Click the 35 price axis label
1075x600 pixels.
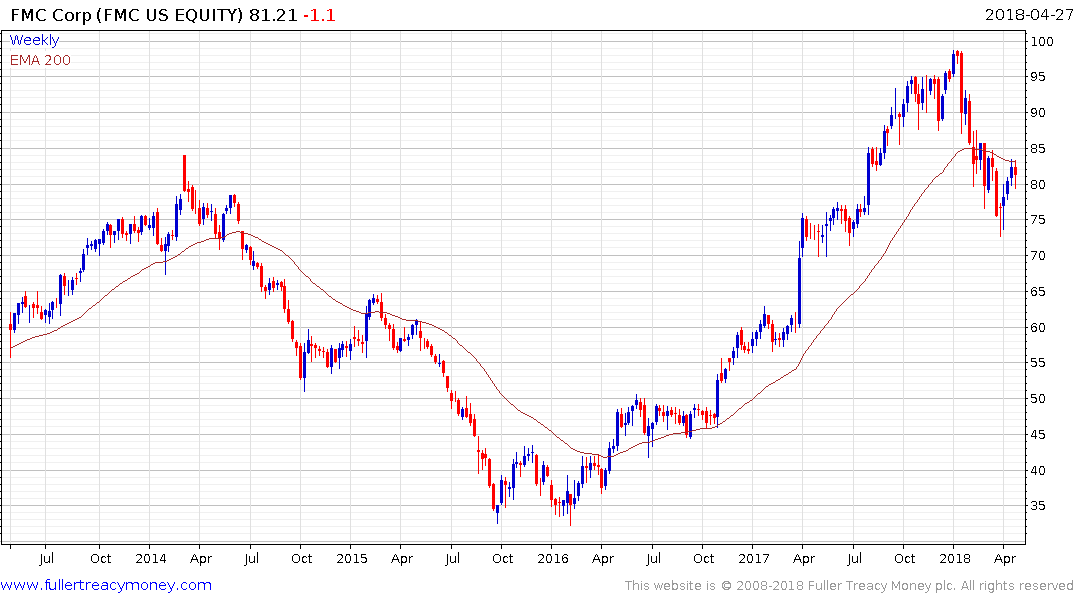1038,506
